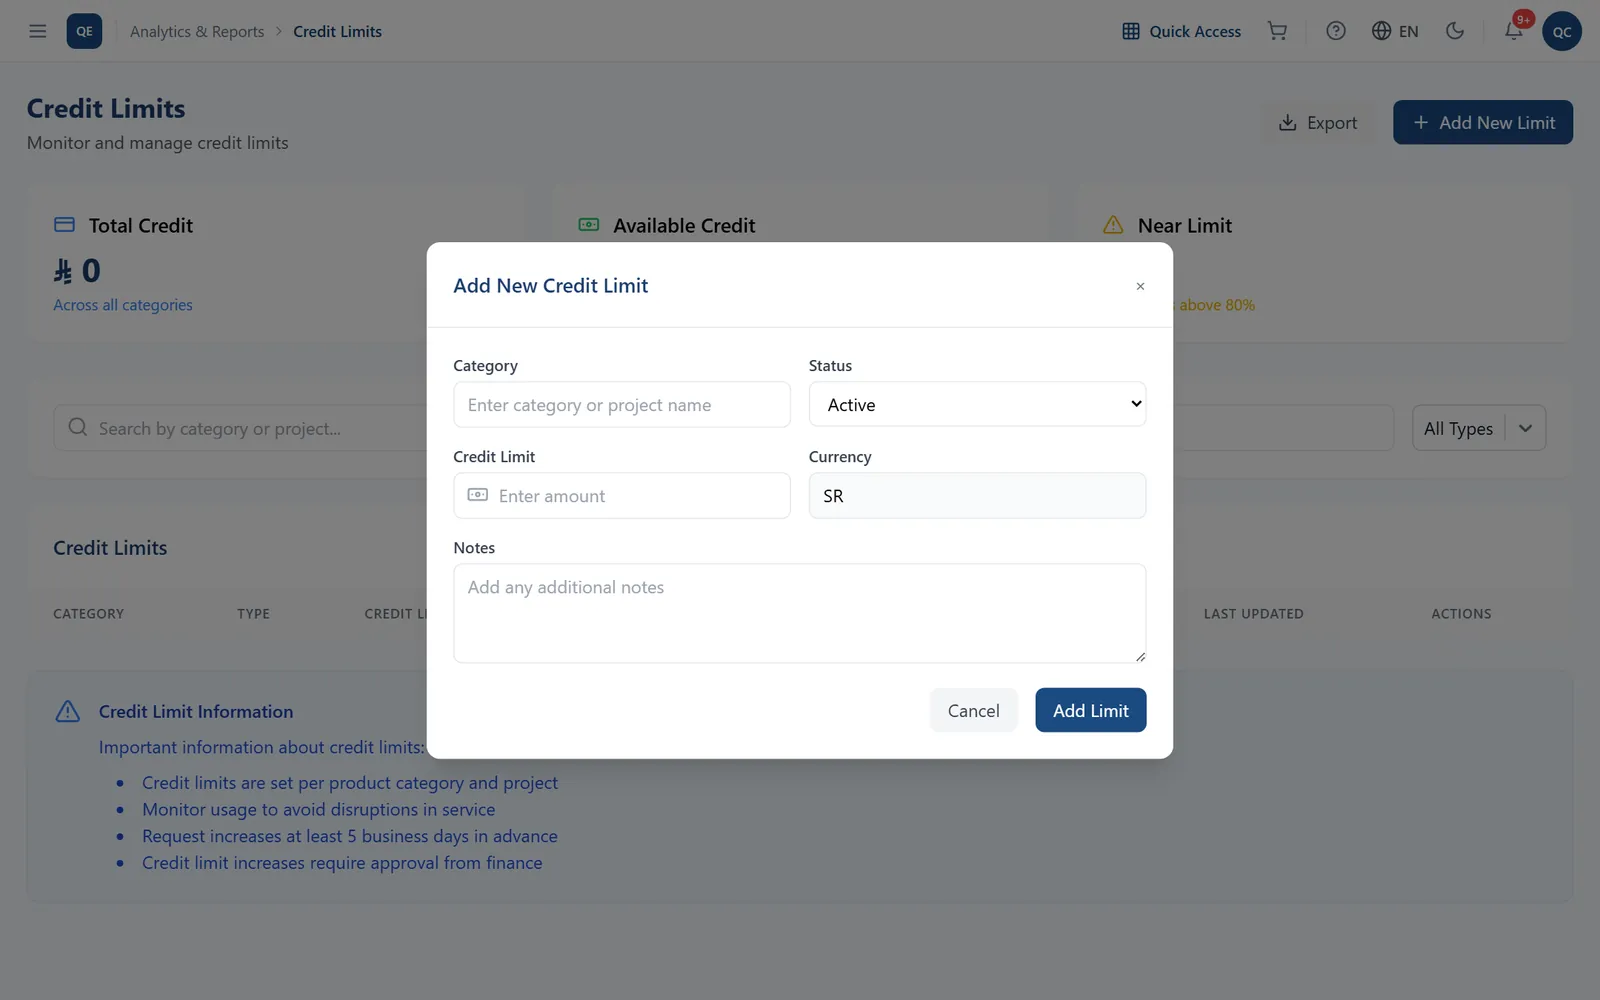Image resolution: width=1600 pixels, height=1000 pixels.
Task: Click the Currency field showing SR
Action: [x=977, y=496]
